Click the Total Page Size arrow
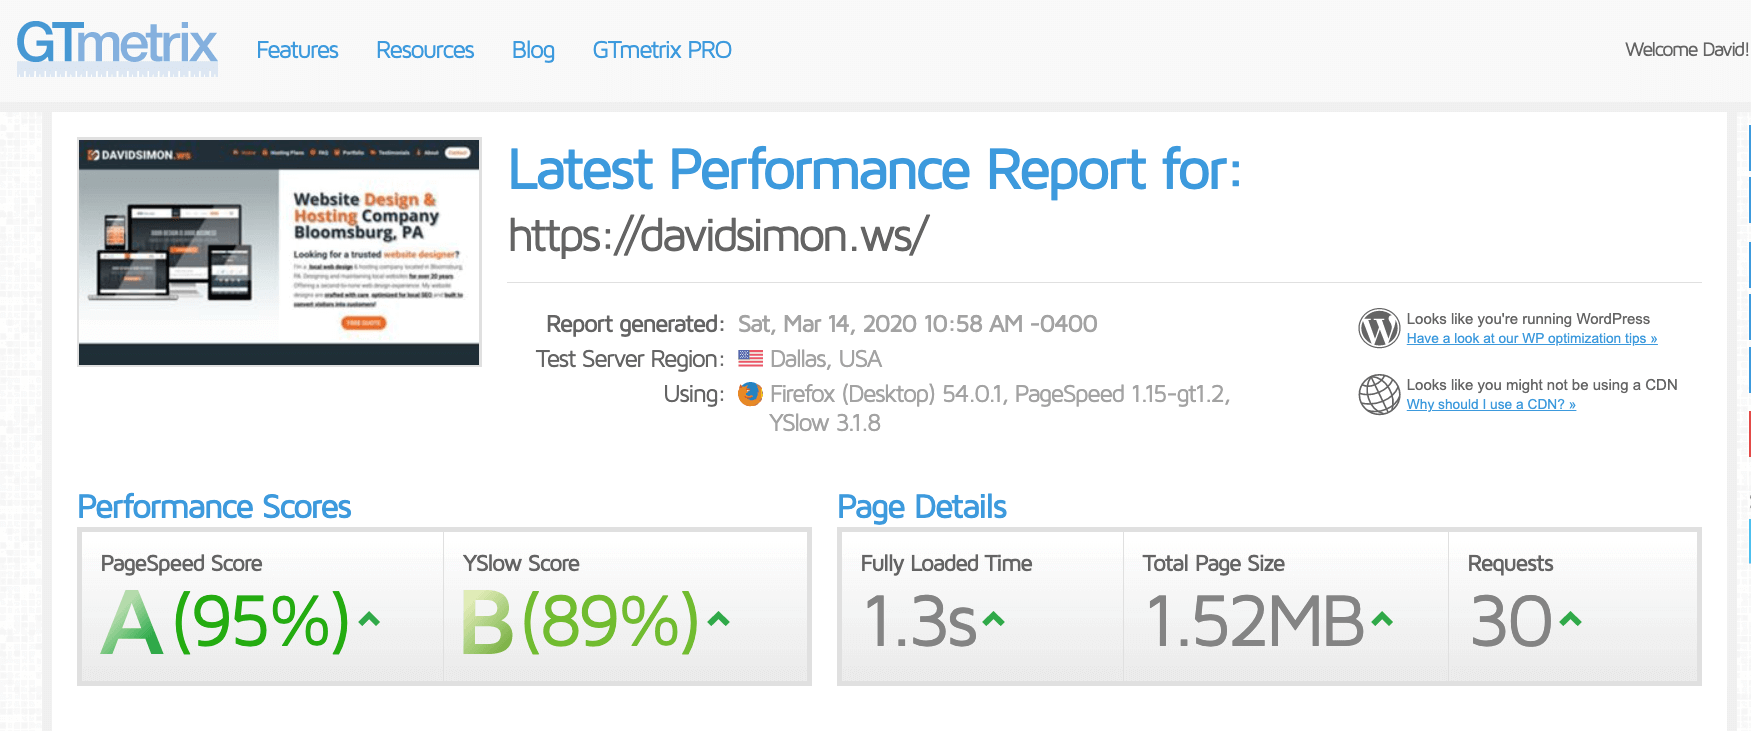 (1382, 620)
